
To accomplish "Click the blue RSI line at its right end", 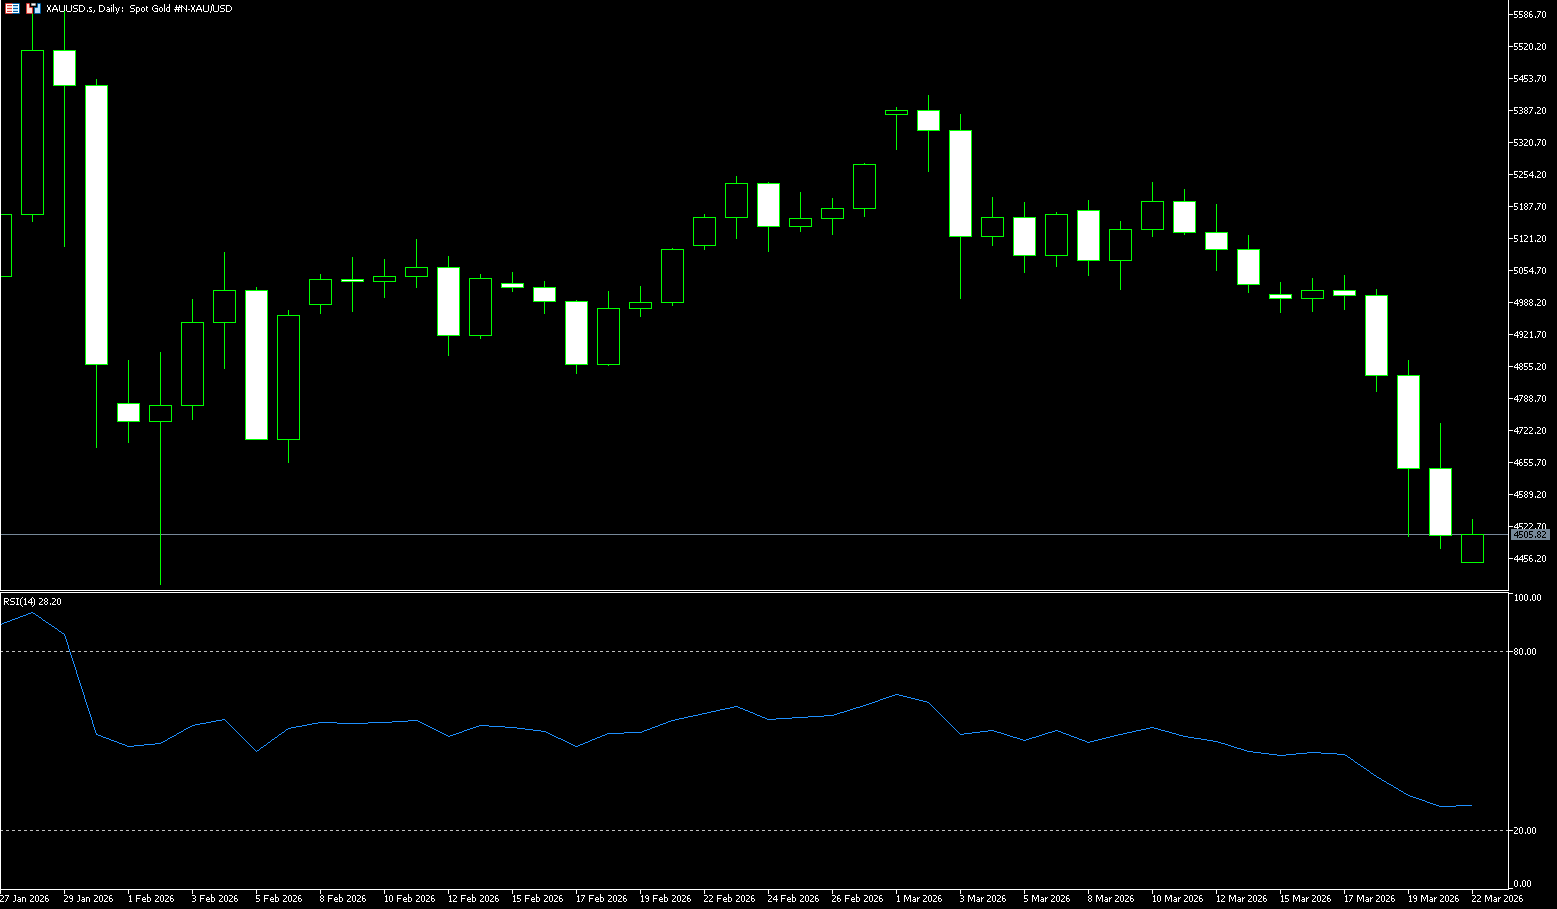I will (x=1470, y=805).
